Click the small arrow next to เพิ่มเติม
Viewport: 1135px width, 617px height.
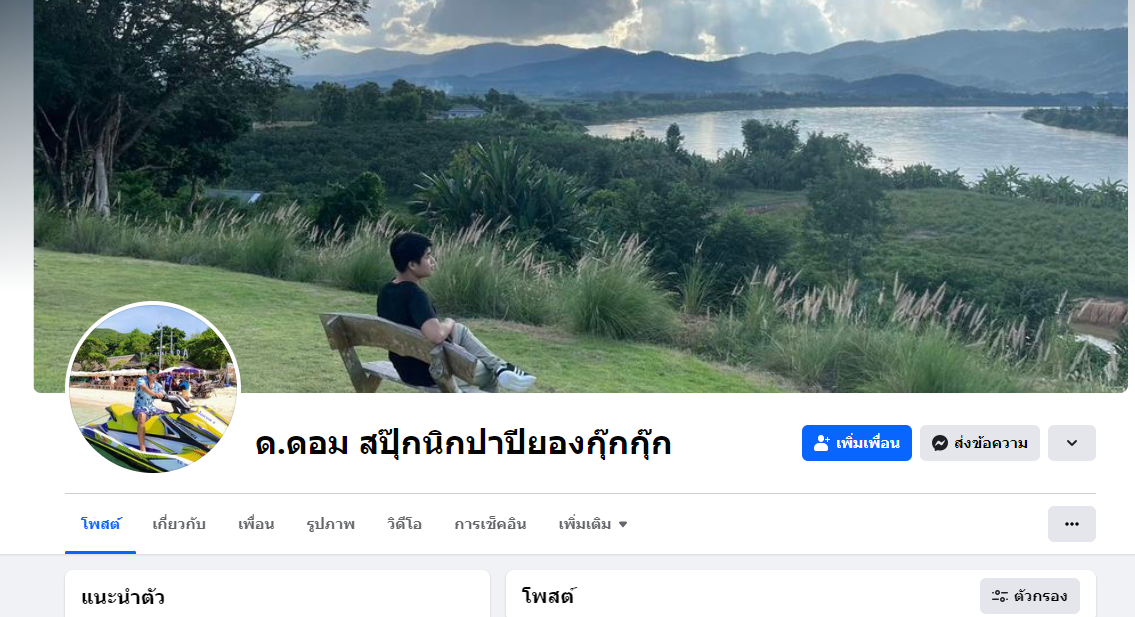coord(623,524)
